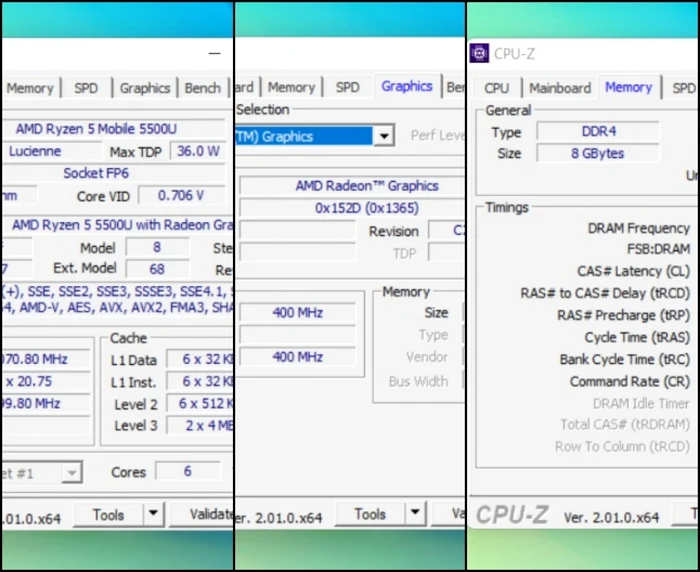Click the GPU code '0x152D (0x1365)'
Screen dimensions: 700x572
(x=352, y=208)
